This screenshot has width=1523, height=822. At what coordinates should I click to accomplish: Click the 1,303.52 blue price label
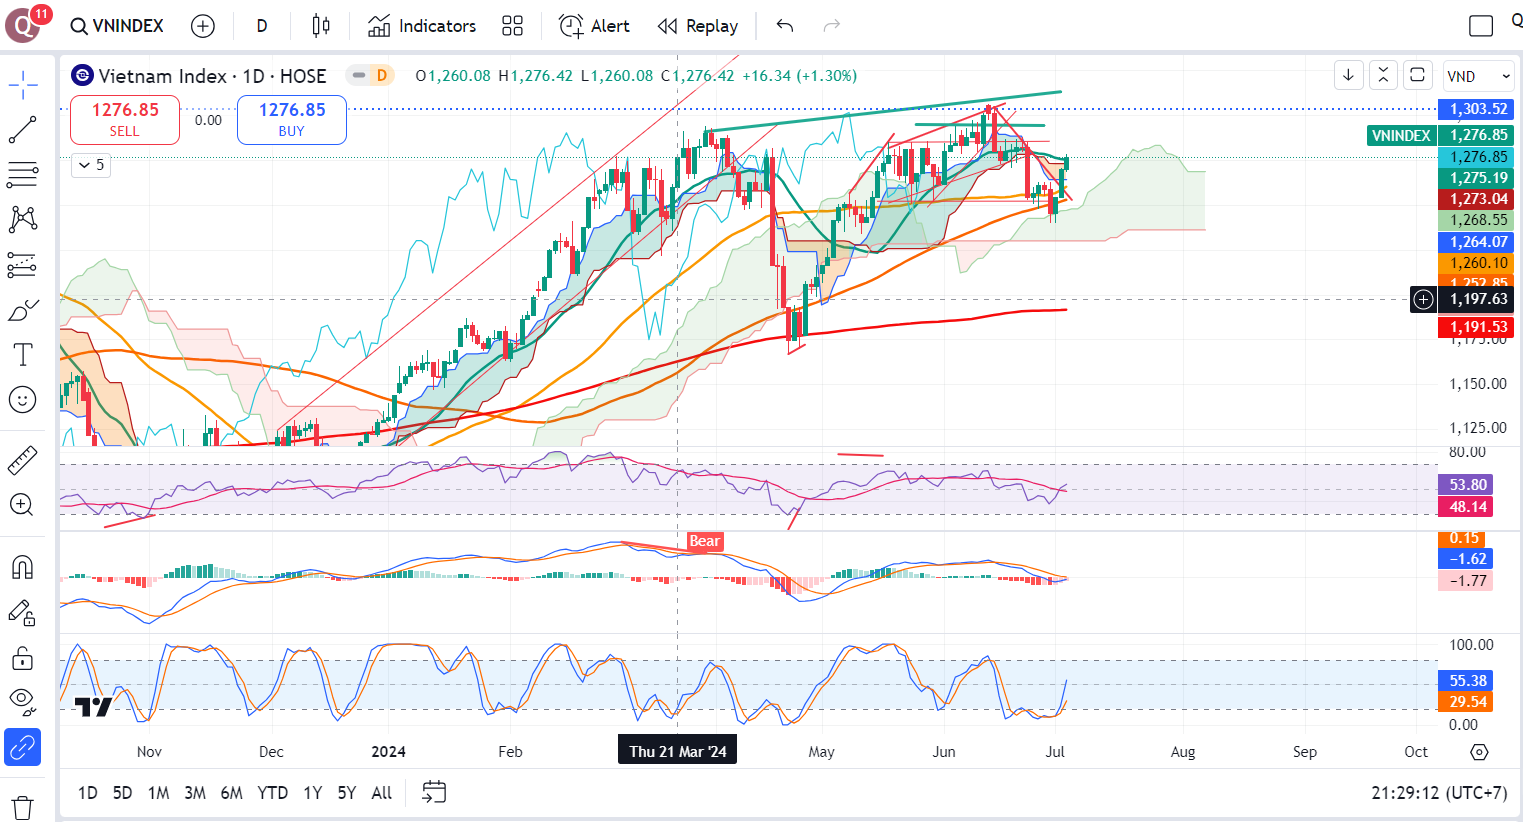[x=1476, y=109]
